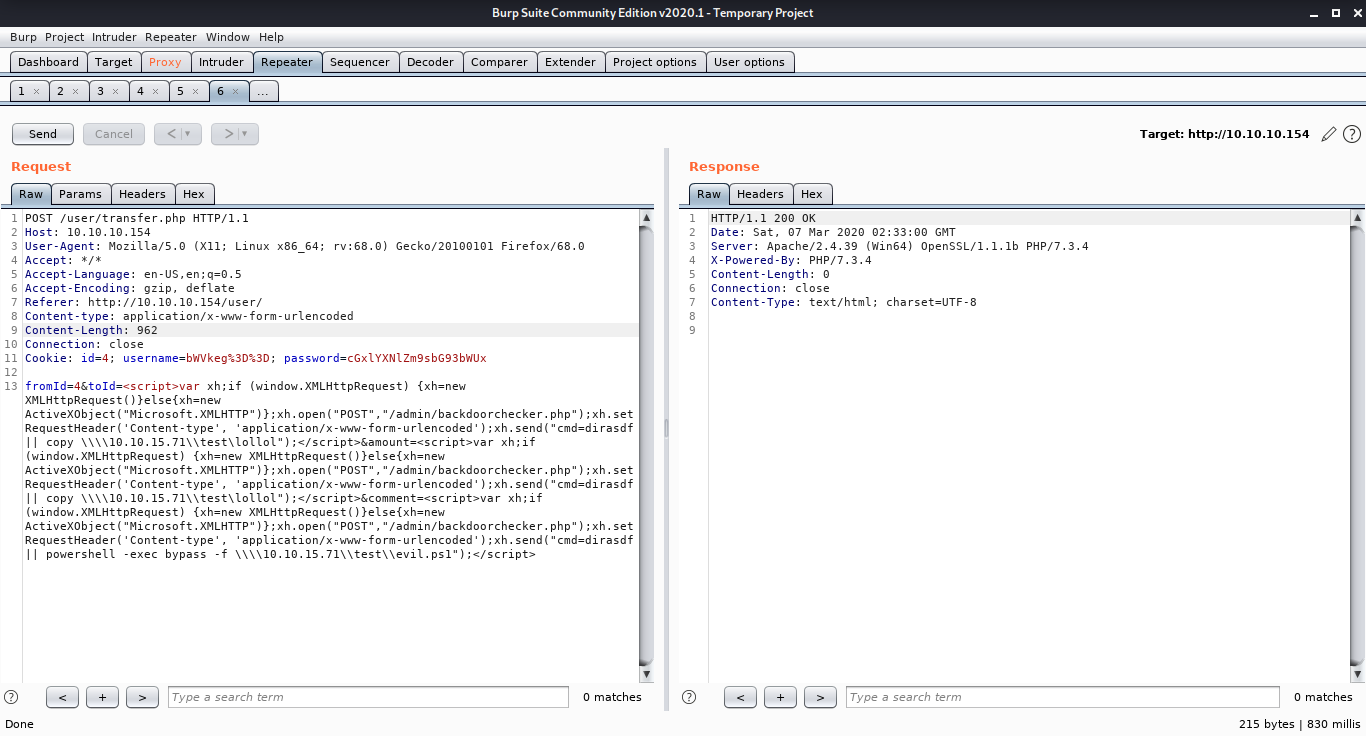1366x736 pixels.
Task: Focus the request search term field
Action: tap(368, 697)
